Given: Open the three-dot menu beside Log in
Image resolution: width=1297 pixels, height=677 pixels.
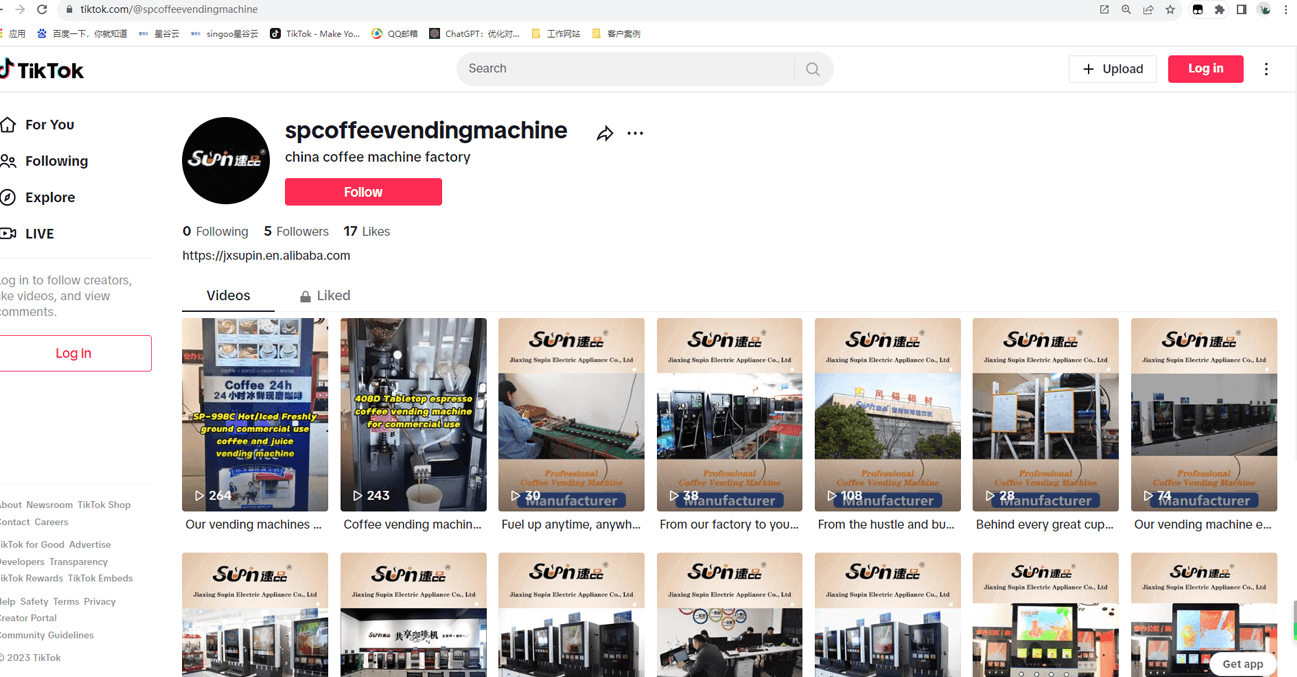Looking at the screenshot, I should click(x=1266, y=69).
